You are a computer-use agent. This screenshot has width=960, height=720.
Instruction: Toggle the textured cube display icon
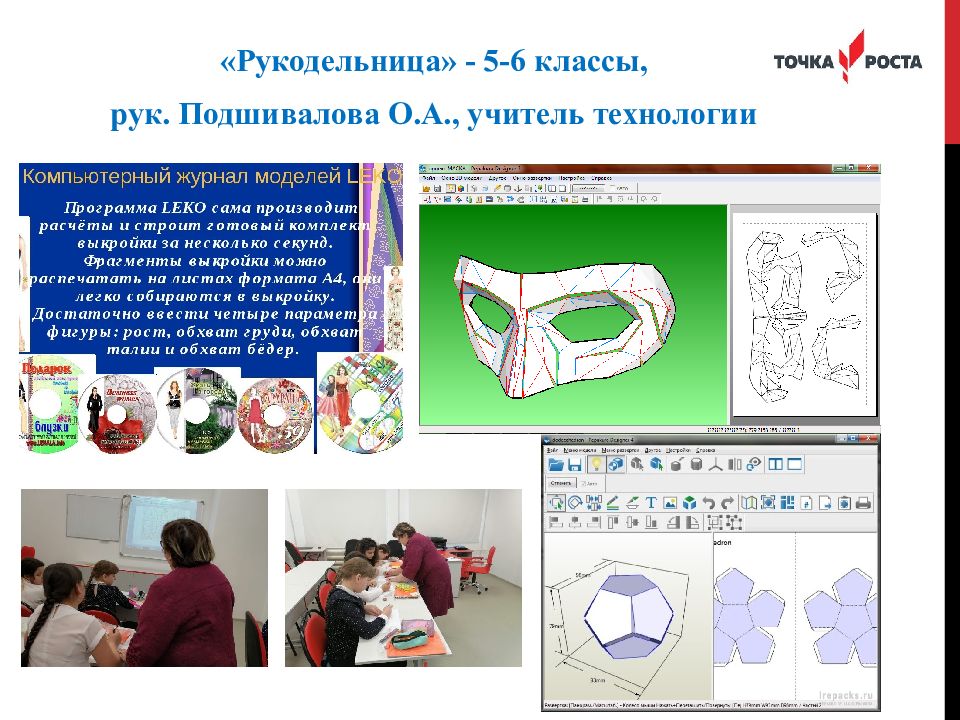tap(613, 464)
